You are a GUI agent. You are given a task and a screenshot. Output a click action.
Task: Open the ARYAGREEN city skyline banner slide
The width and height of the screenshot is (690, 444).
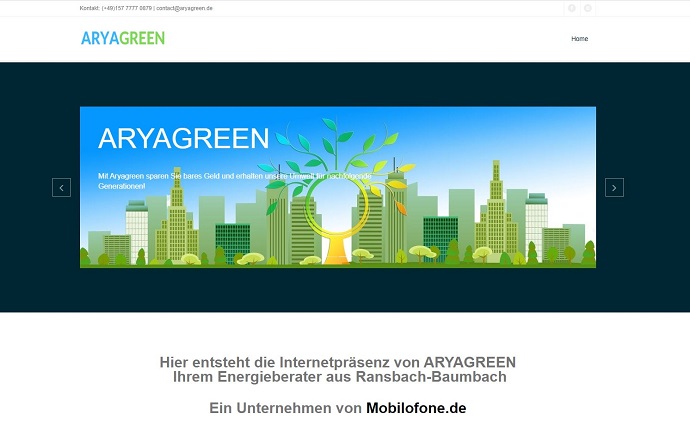(x=338, y=187)
